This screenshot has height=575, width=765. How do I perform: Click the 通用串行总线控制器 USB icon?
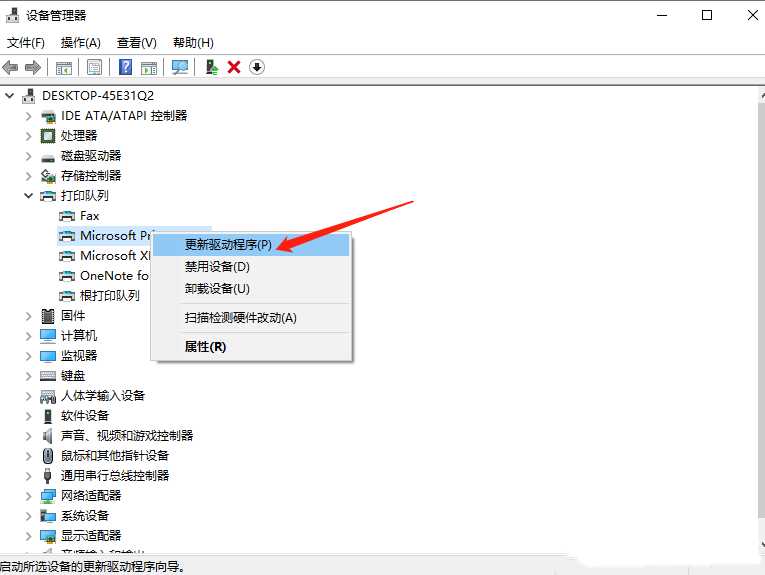pos(47,476)
